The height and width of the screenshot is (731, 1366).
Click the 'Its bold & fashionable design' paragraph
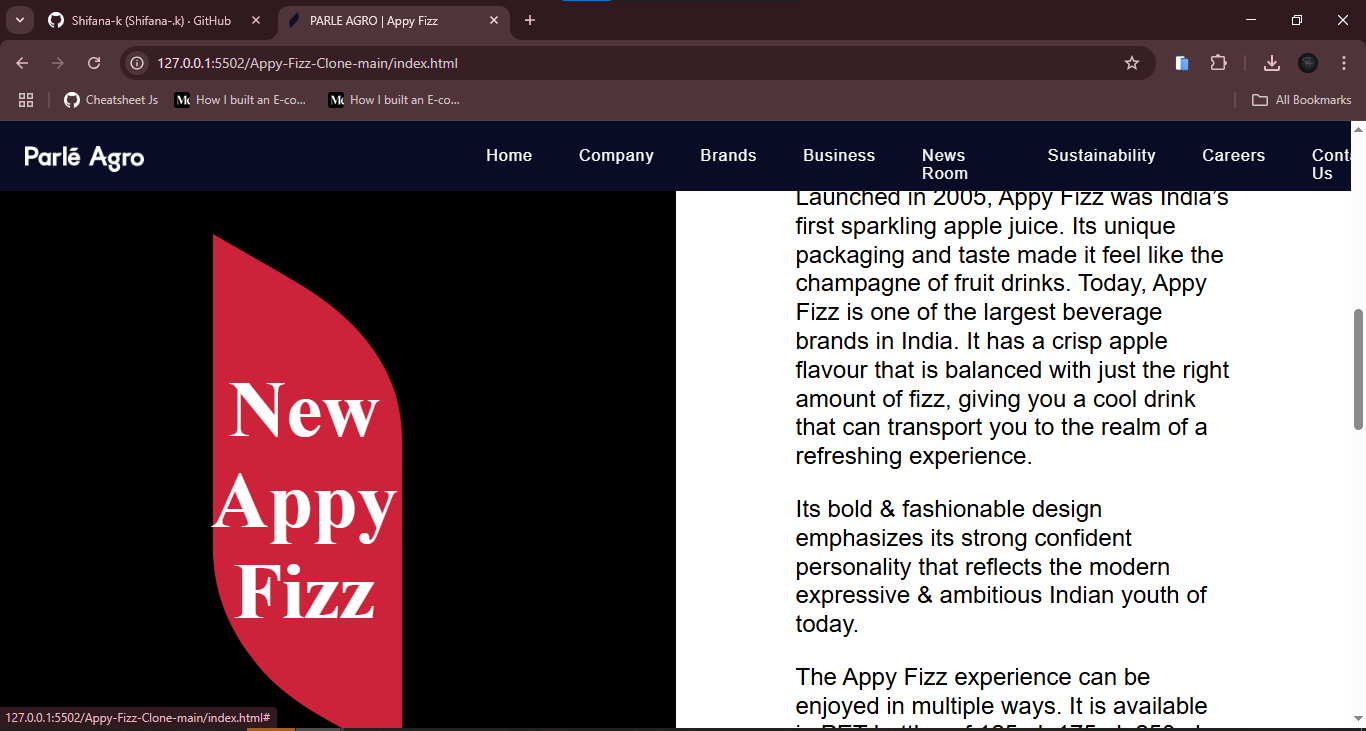pos(1001,567)
